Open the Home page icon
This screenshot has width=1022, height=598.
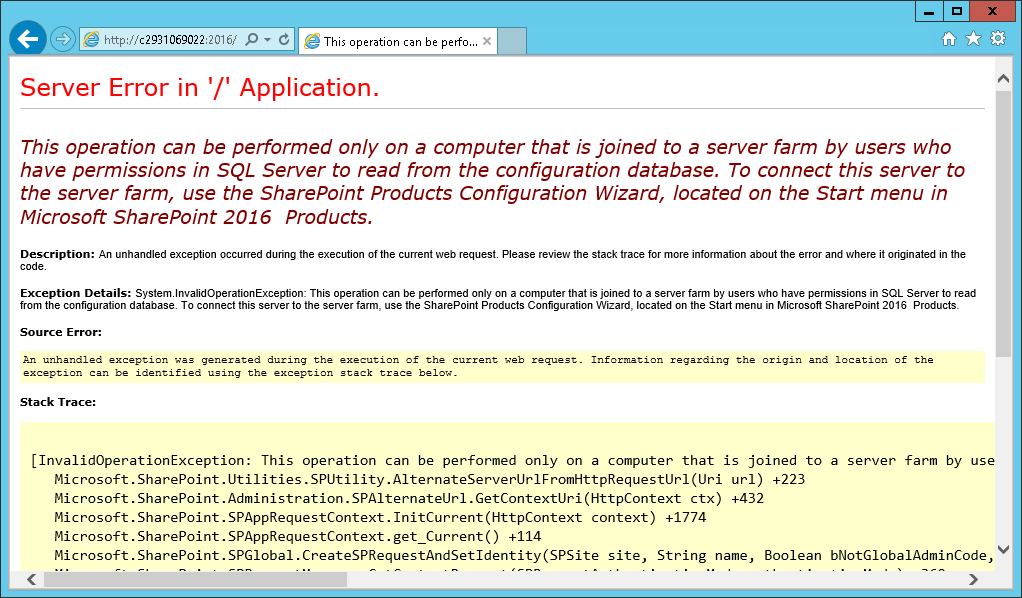click(950, 39)
